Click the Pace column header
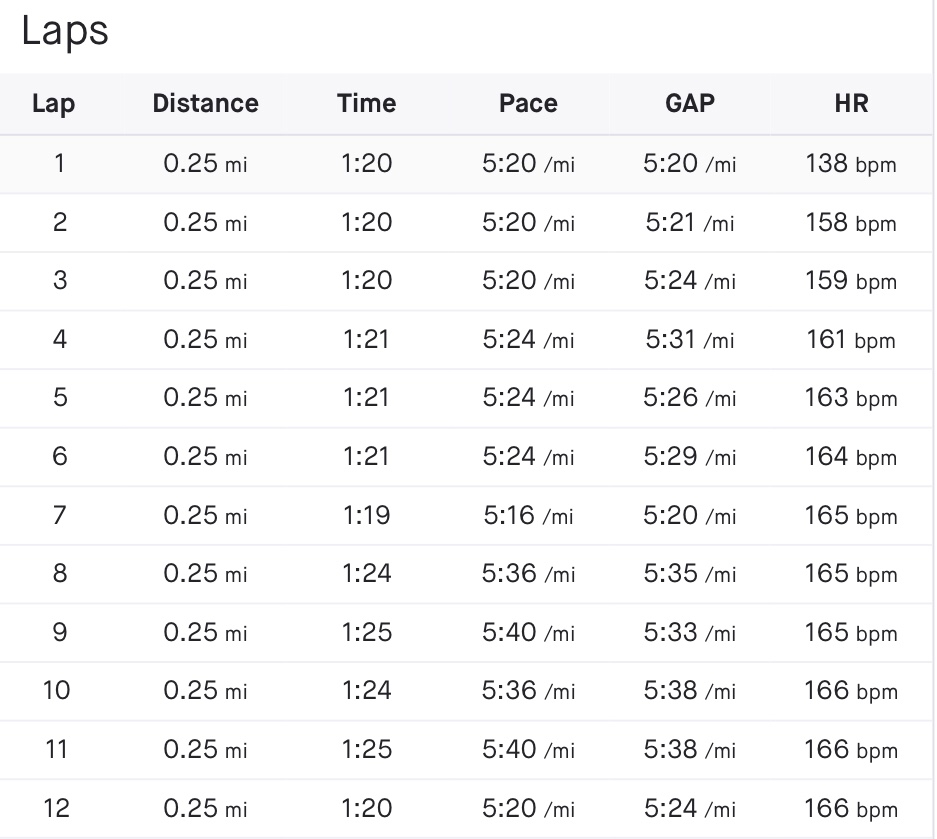The width and height of the screenshot is (937, 839). (528, 103)
